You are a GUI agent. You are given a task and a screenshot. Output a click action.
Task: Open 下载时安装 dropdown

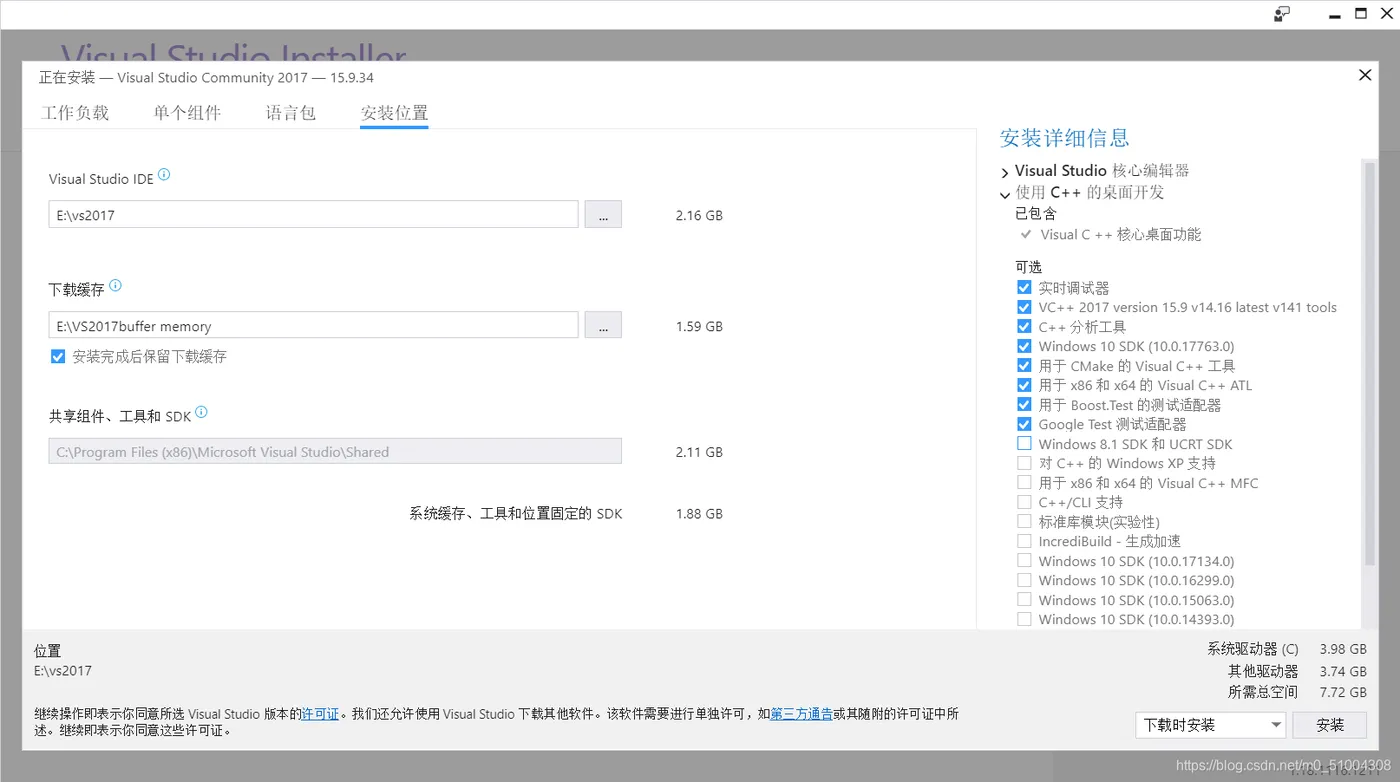tap(1210, 725)
